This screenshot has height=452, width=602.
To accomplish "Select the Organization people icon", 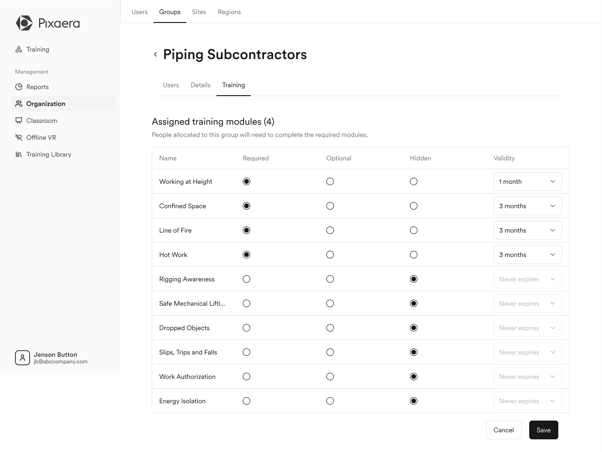I will pyautogui.click(x=19, y=104).
